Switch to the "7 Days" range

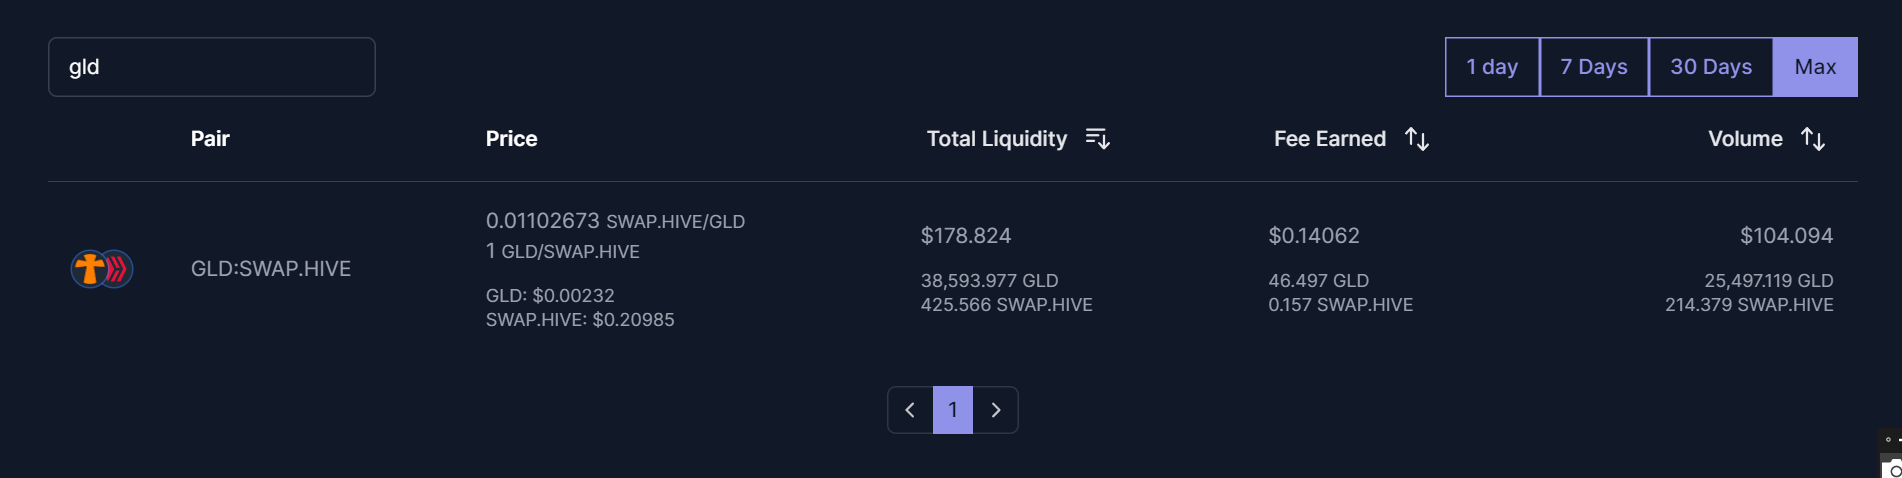pyautogui.click(x=1594, y=67)
